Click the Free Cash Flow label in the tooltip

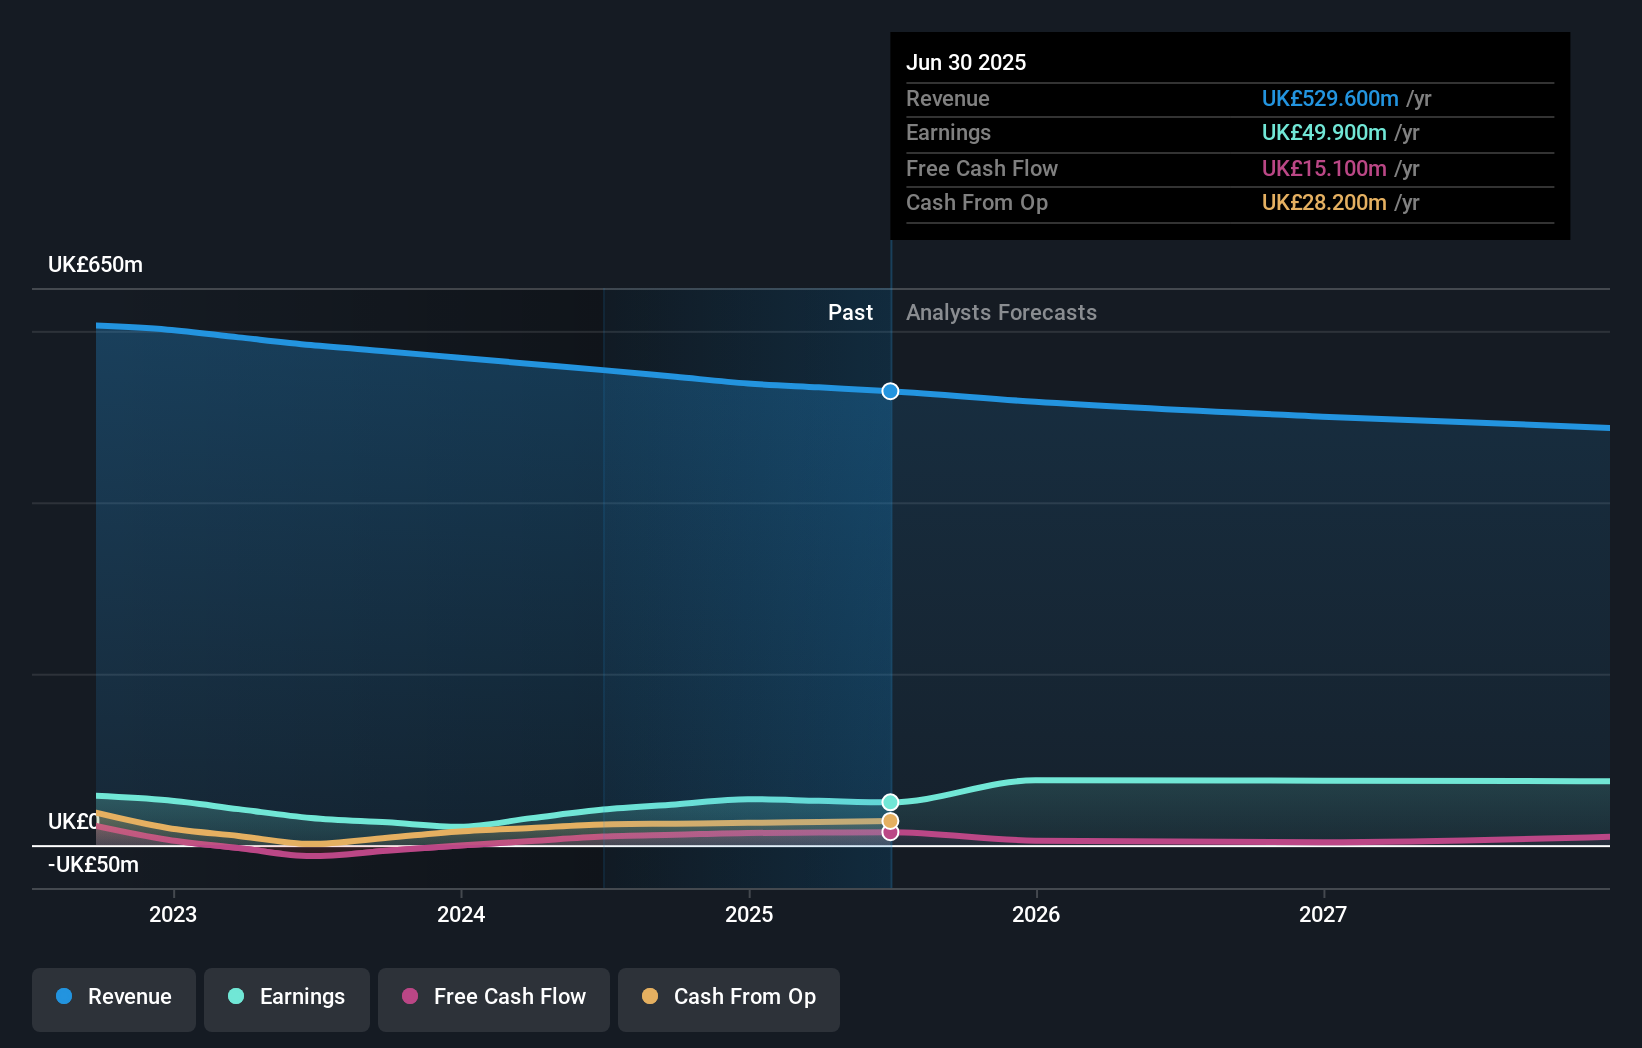tap(982, 169)
